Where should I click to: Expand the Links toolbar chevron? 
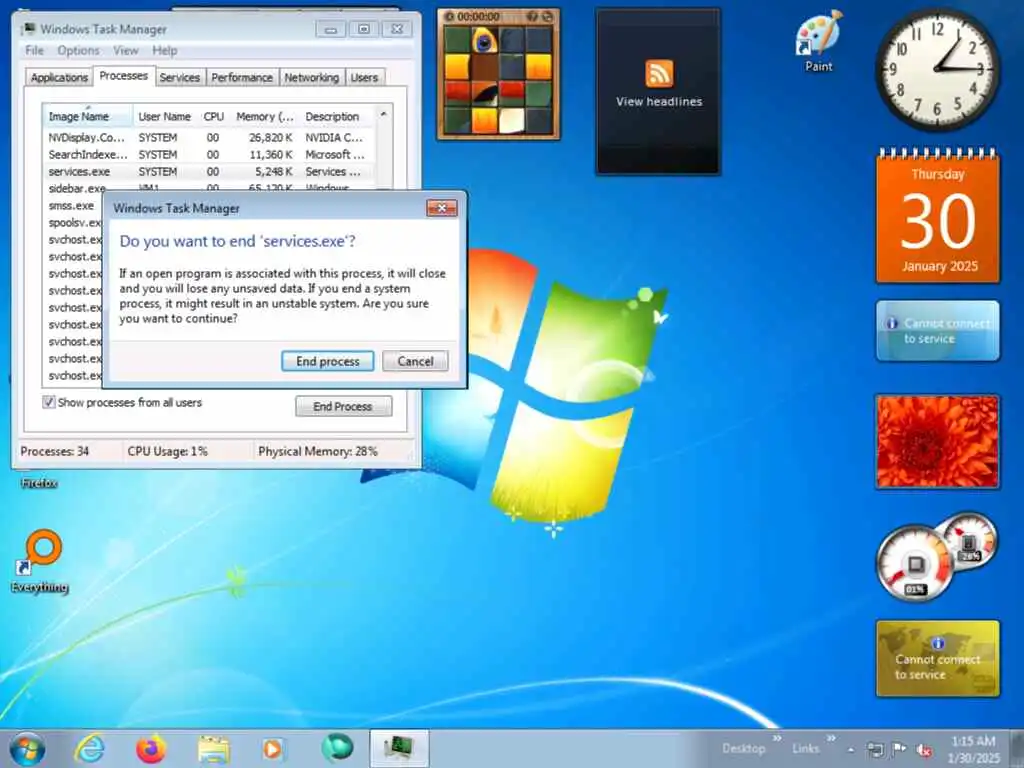[831, 738]
